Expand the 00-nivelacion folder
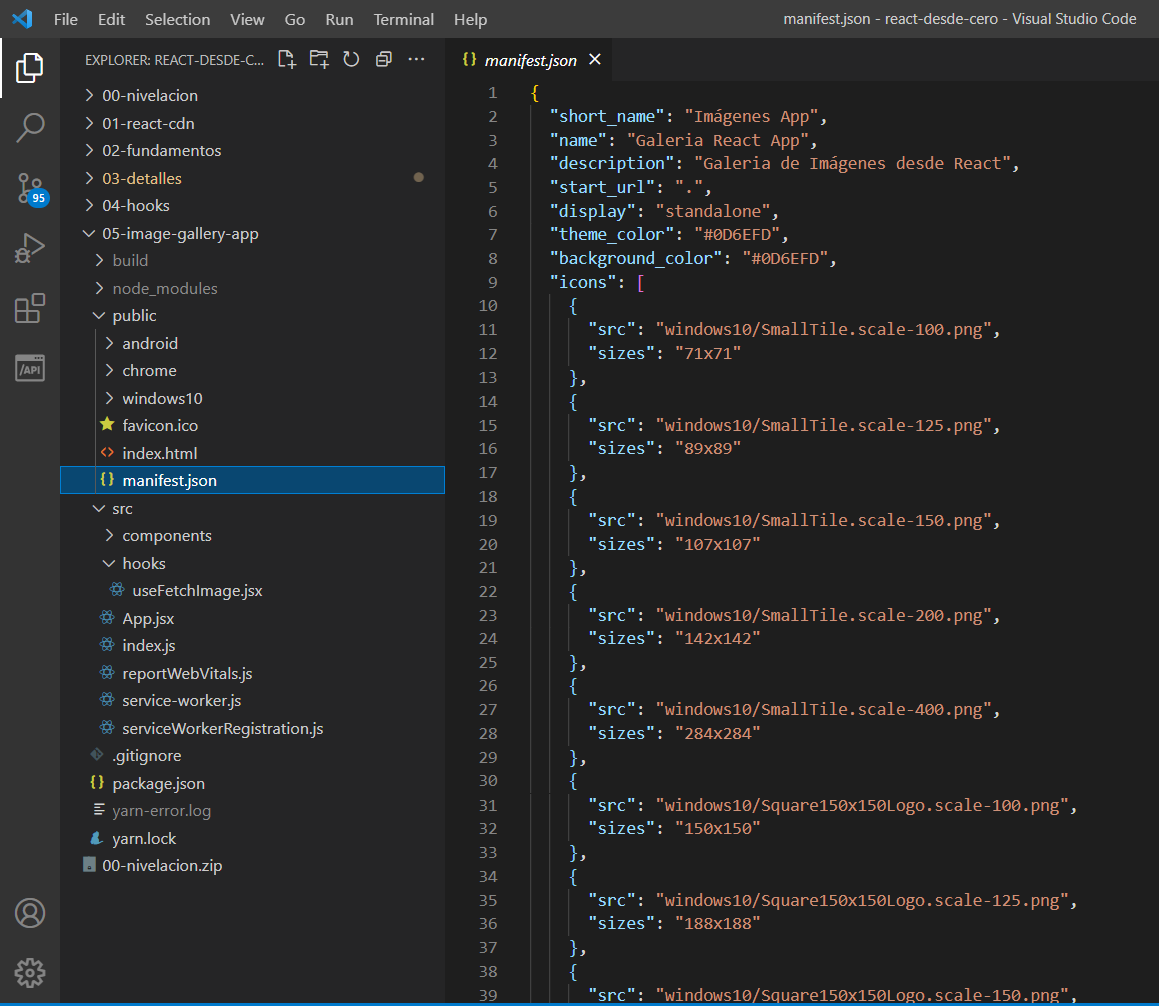The height and width of the screenshot is (1006, 1159). tap(150, 96)
